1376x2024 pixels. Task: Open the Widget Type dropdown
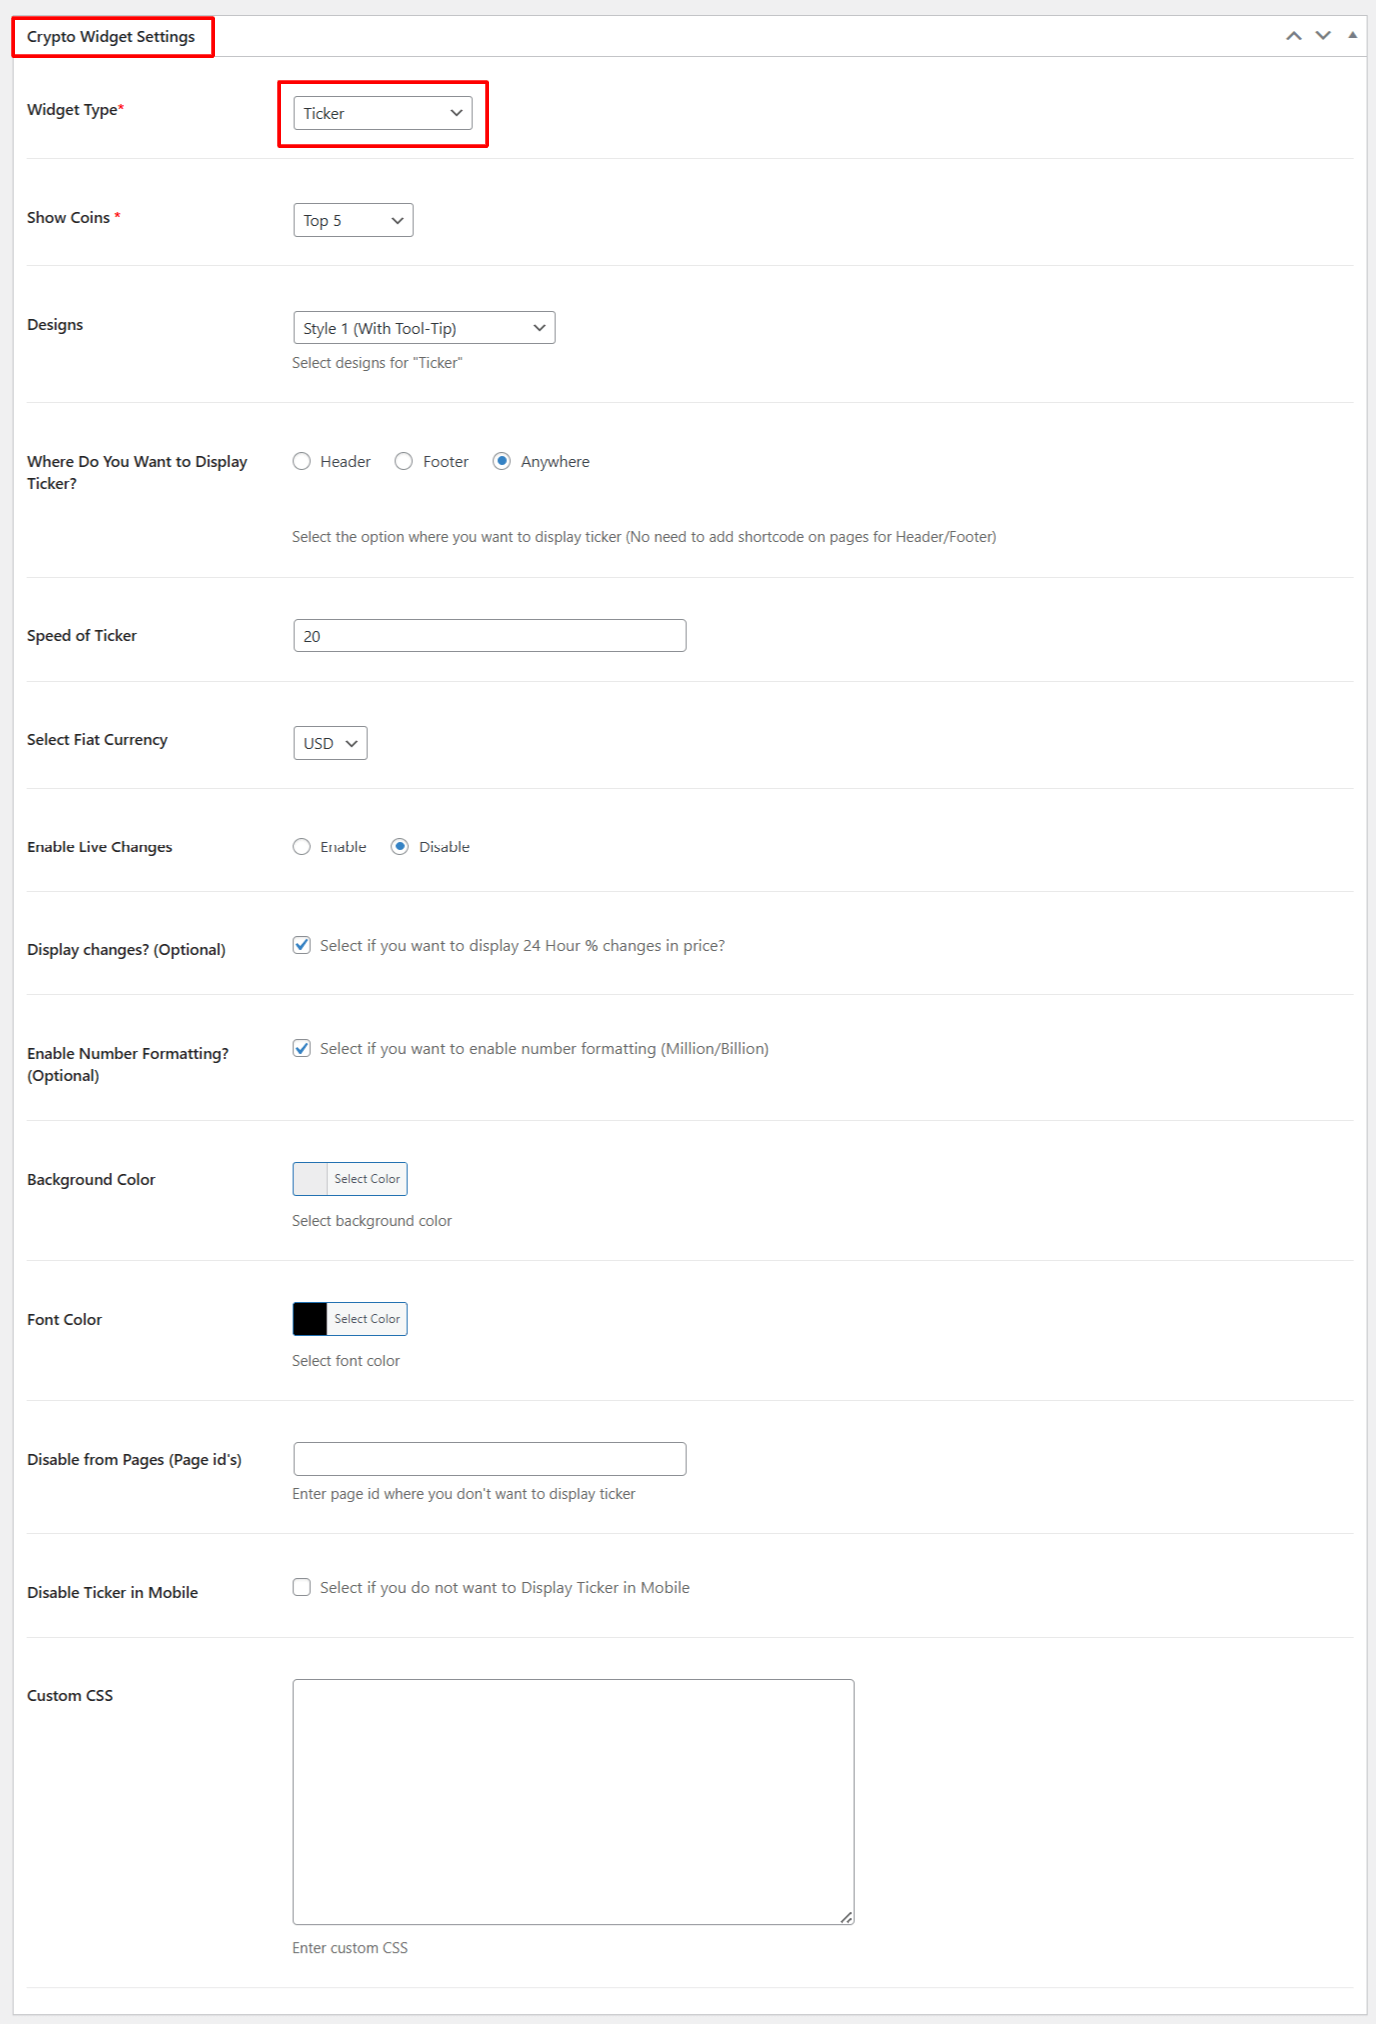point(382,113)
